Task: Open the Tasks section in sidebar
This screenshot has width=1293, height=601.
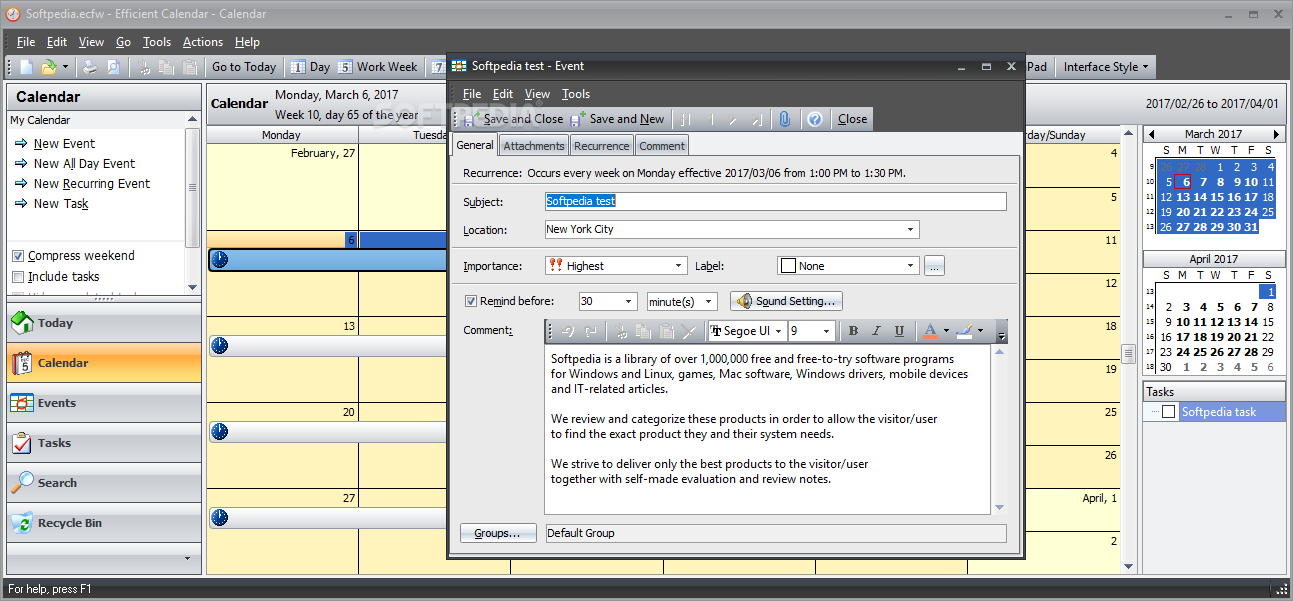Action: coord(104,443)
